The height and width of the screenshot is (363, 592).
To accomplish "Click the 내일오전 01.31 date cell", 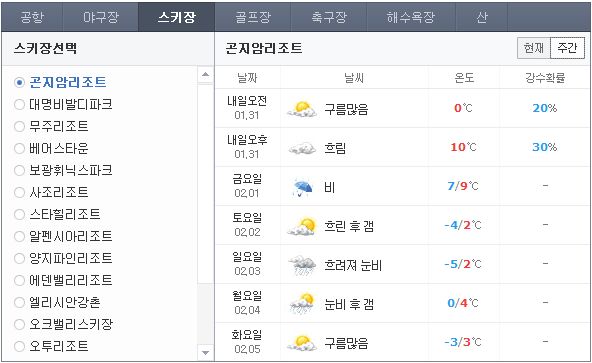I will pos(247,108).
